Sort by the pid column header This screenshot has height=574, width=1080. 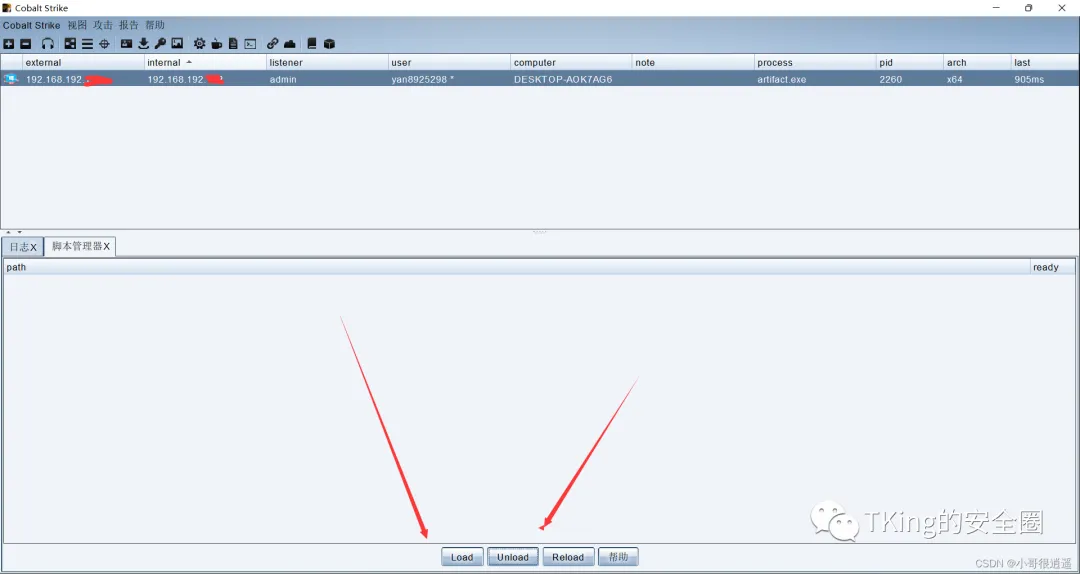point(910,62)
